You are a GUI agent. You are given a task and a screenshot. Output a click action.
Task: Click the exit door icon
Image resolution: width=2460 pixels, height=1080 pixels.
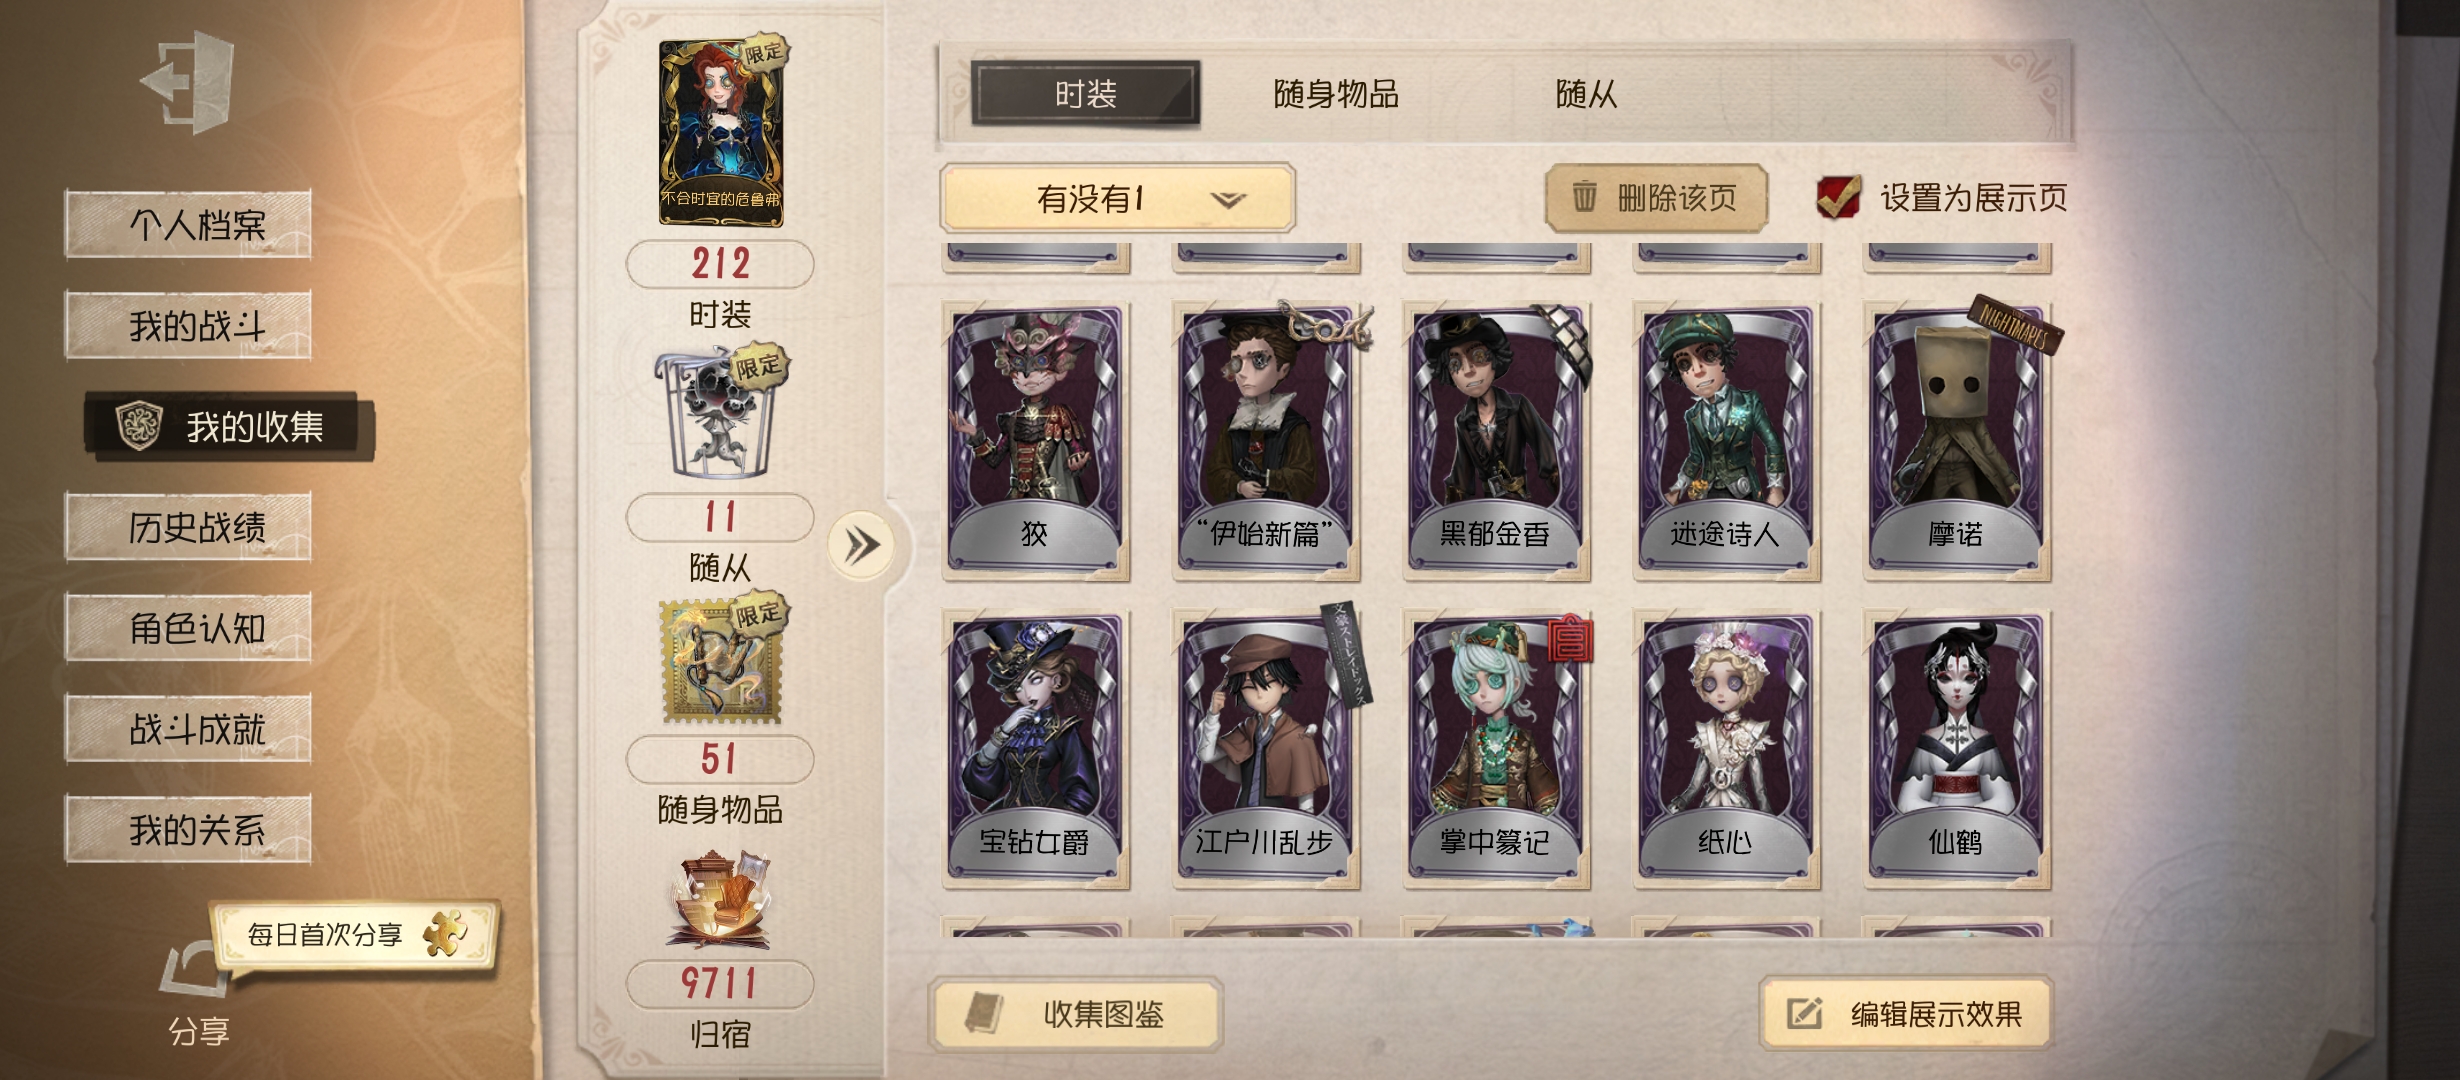[x=190, y=82]
